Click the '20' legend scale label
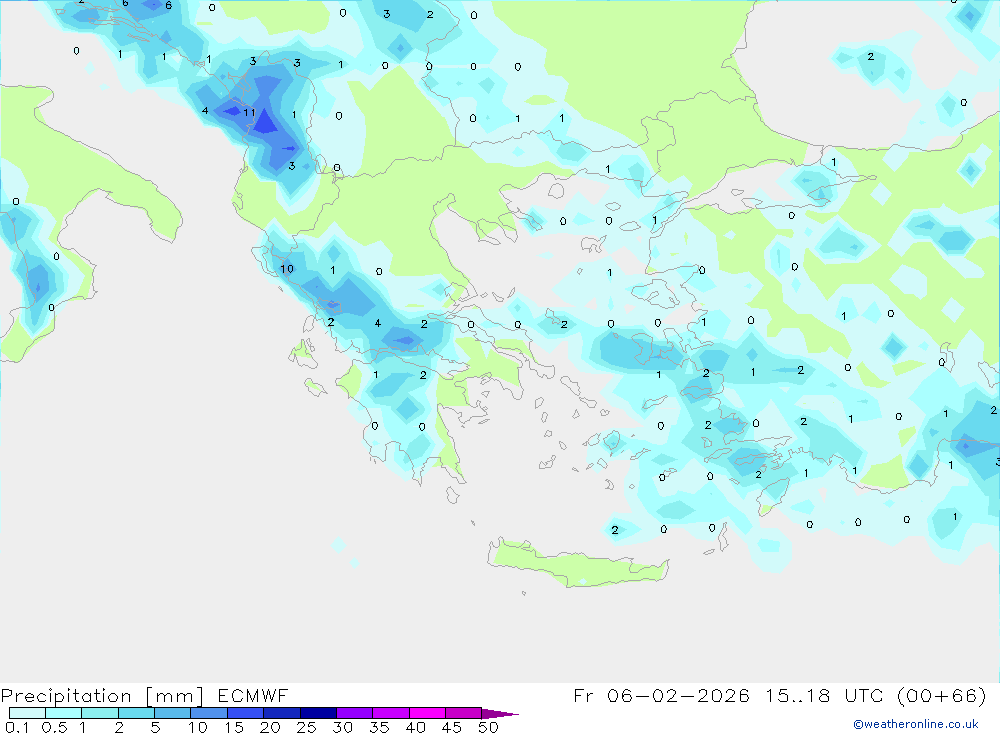Image resolution: width=1000 pixels, height=733 pixels. coord(270,727)
